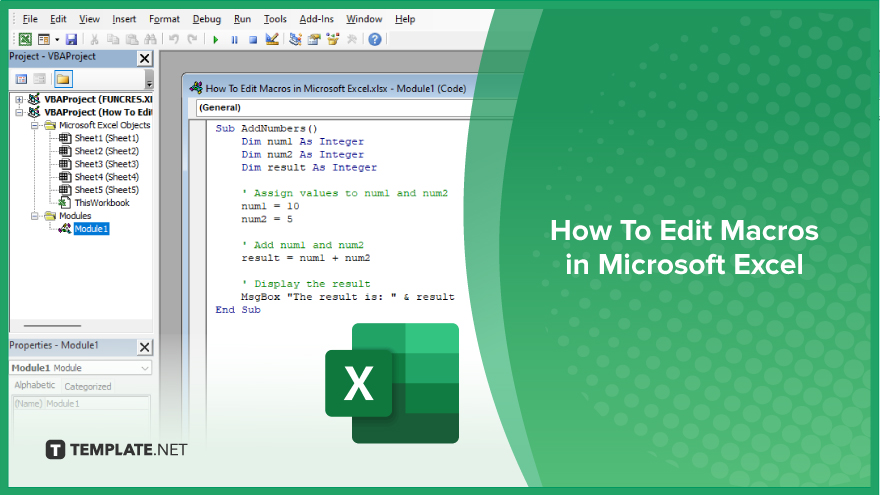
Task: Open the Format menu
Action: pyautogui.click(x=164, y=19)
